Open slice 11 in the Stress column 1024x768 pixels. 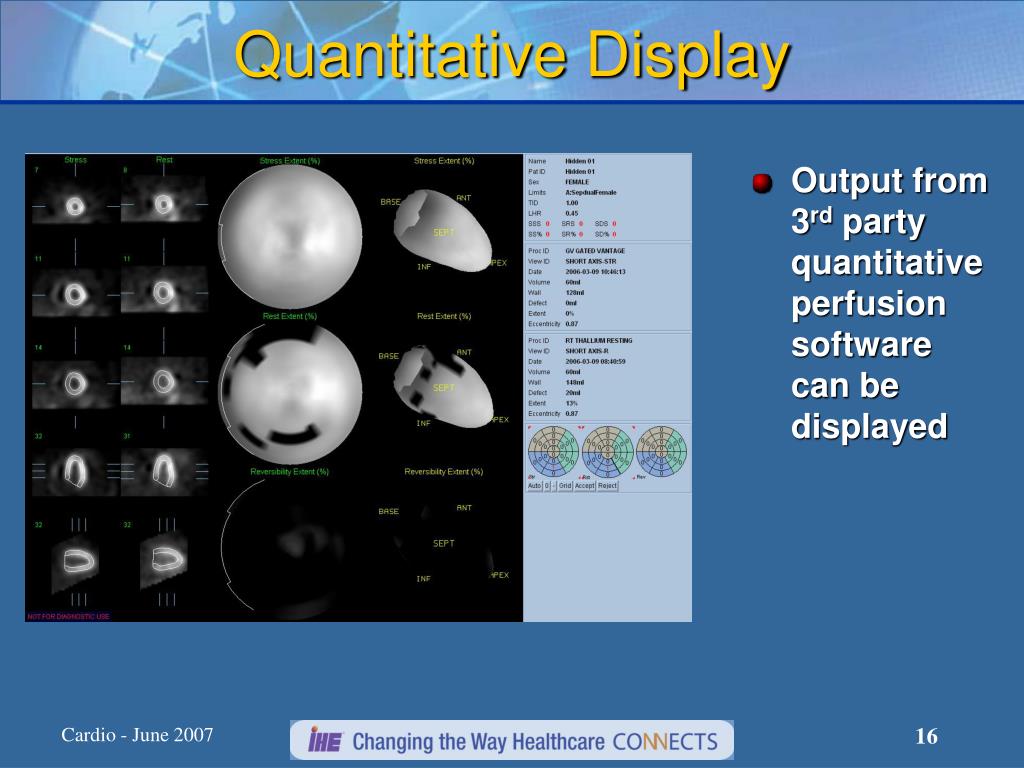pos(75,293)
